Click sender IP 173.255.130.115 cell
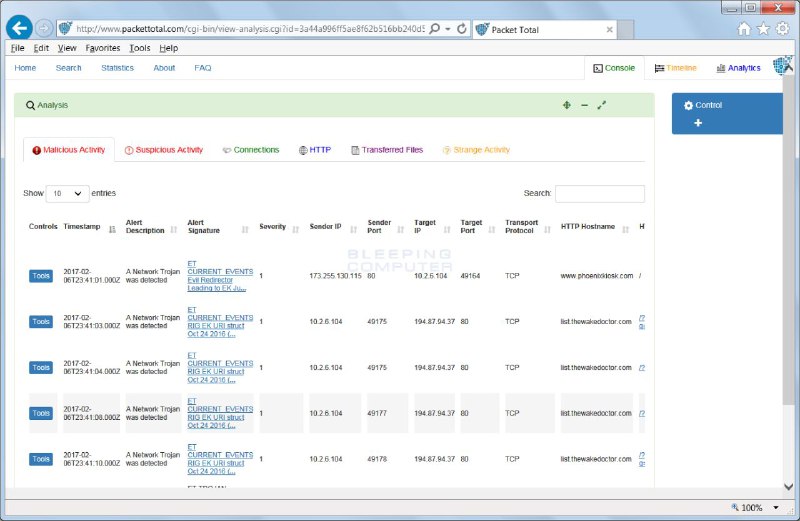 click(335, 276)
